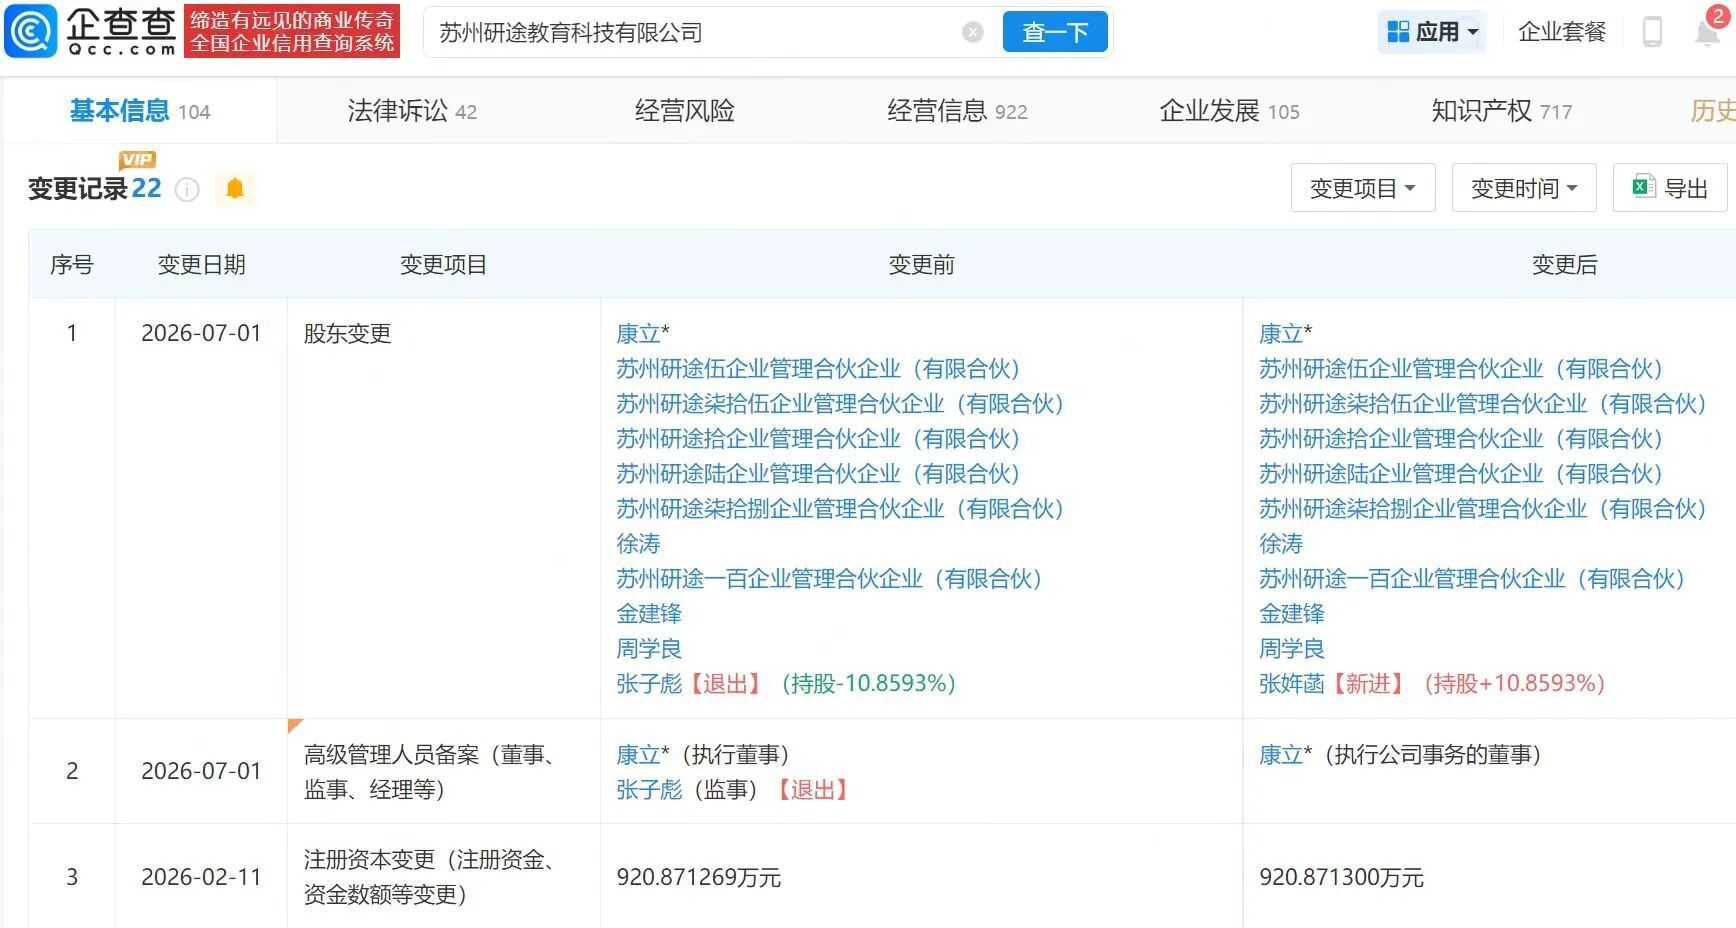
Task: Click the 变更前 column header
Action: [921, 265]
